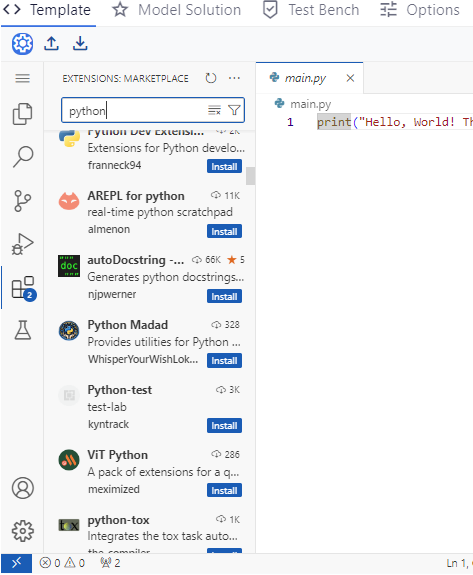This screenshot has width=473, height=575.
Task: Open the blue settings gear icon
Action: tap(22, 44)
